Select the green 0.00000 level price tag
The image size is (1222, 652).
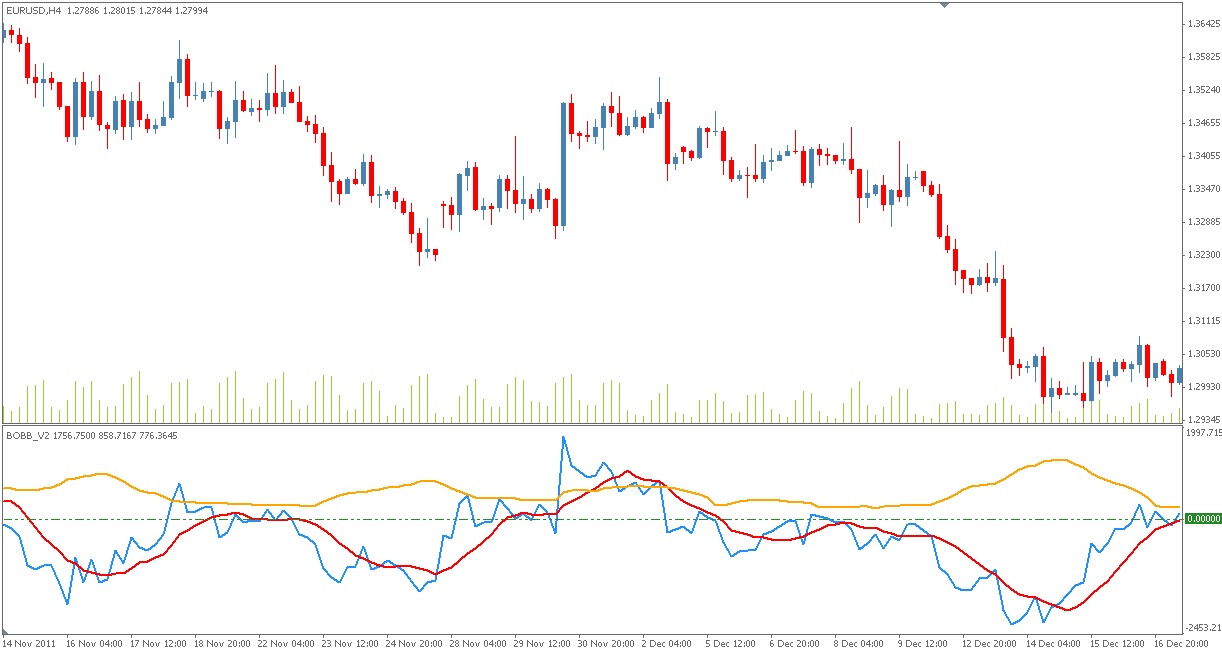(1203, 519)
